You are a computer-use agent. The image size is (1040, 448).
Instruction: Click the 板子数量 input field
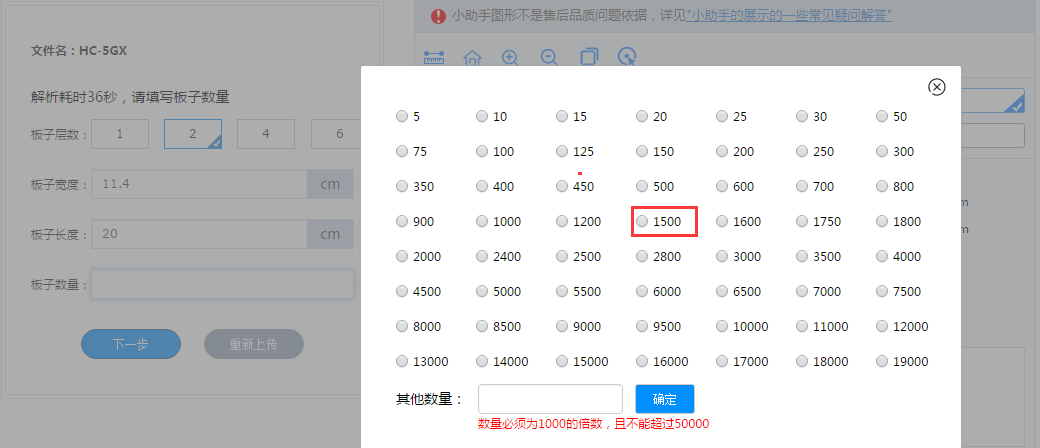point(222,285)
